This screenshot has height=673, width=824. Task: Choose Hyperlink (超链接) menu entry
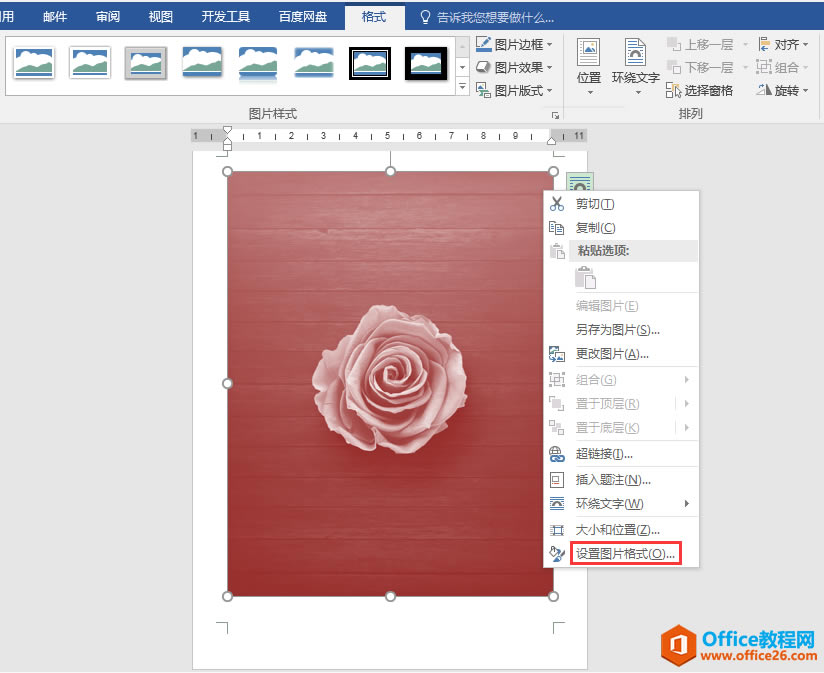click(x=621, y=454)
